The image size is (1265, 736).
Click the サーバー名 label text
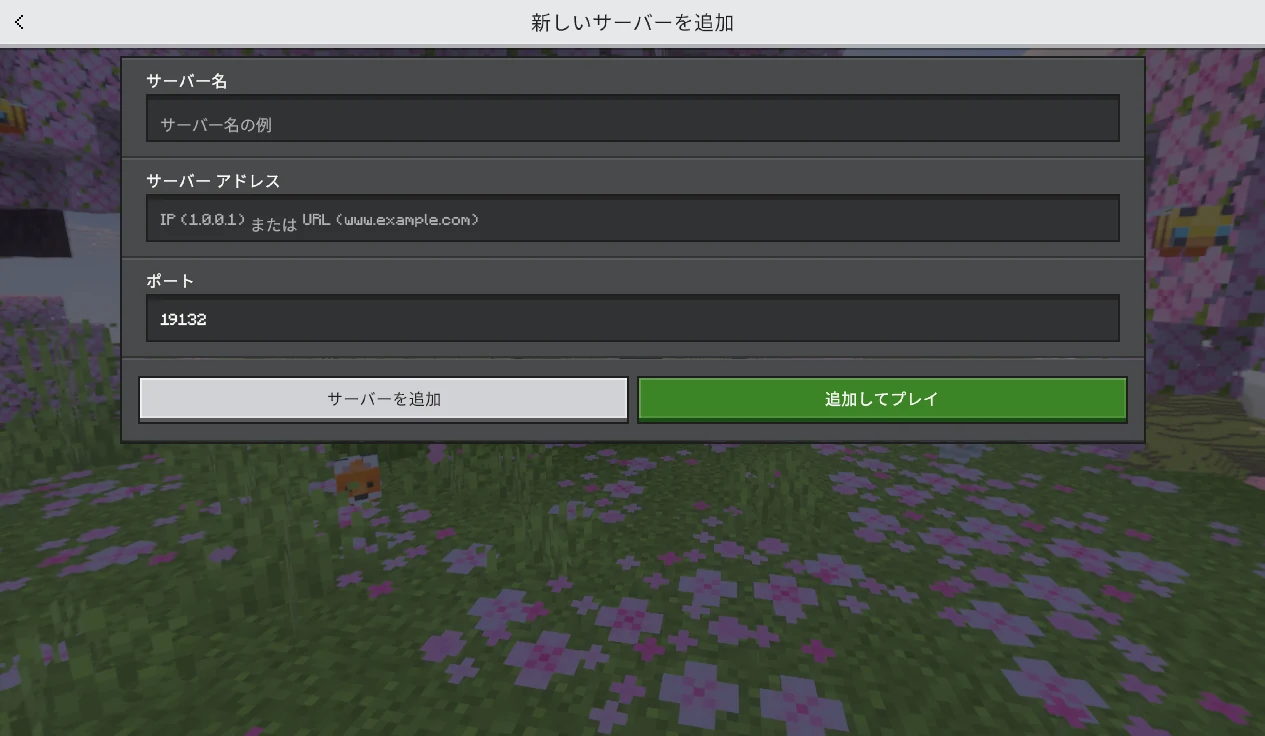[x=187, y=81]
